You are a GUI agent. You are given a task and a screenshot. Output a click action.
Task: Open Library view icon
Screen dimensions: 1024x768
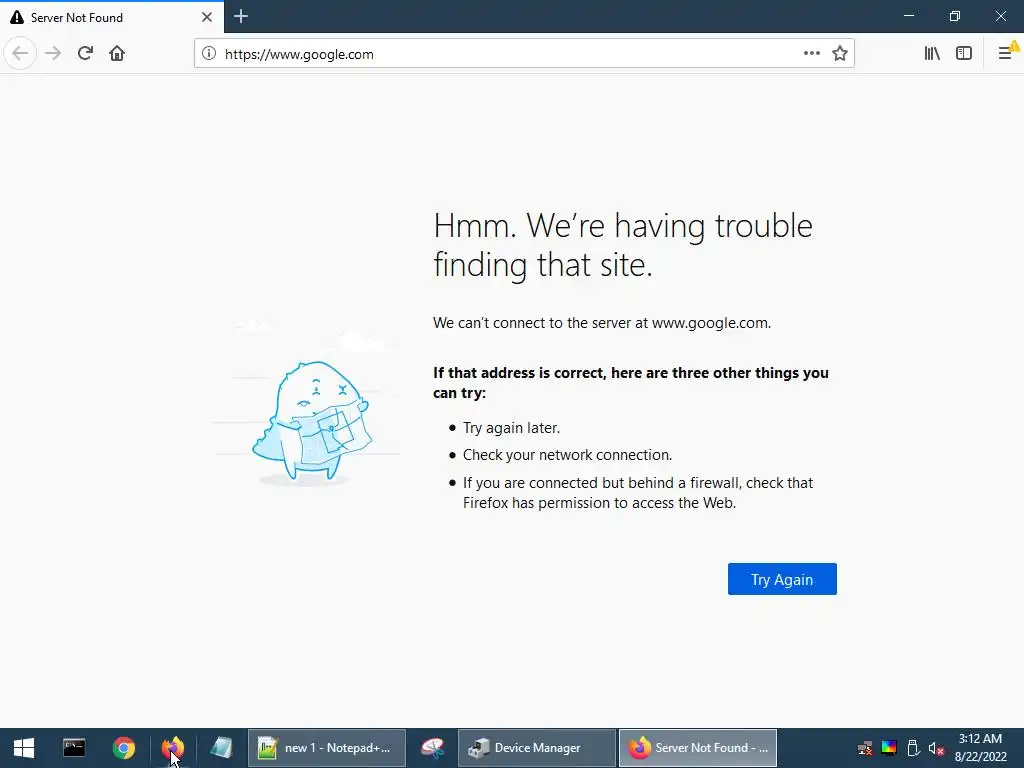[932, 54]
